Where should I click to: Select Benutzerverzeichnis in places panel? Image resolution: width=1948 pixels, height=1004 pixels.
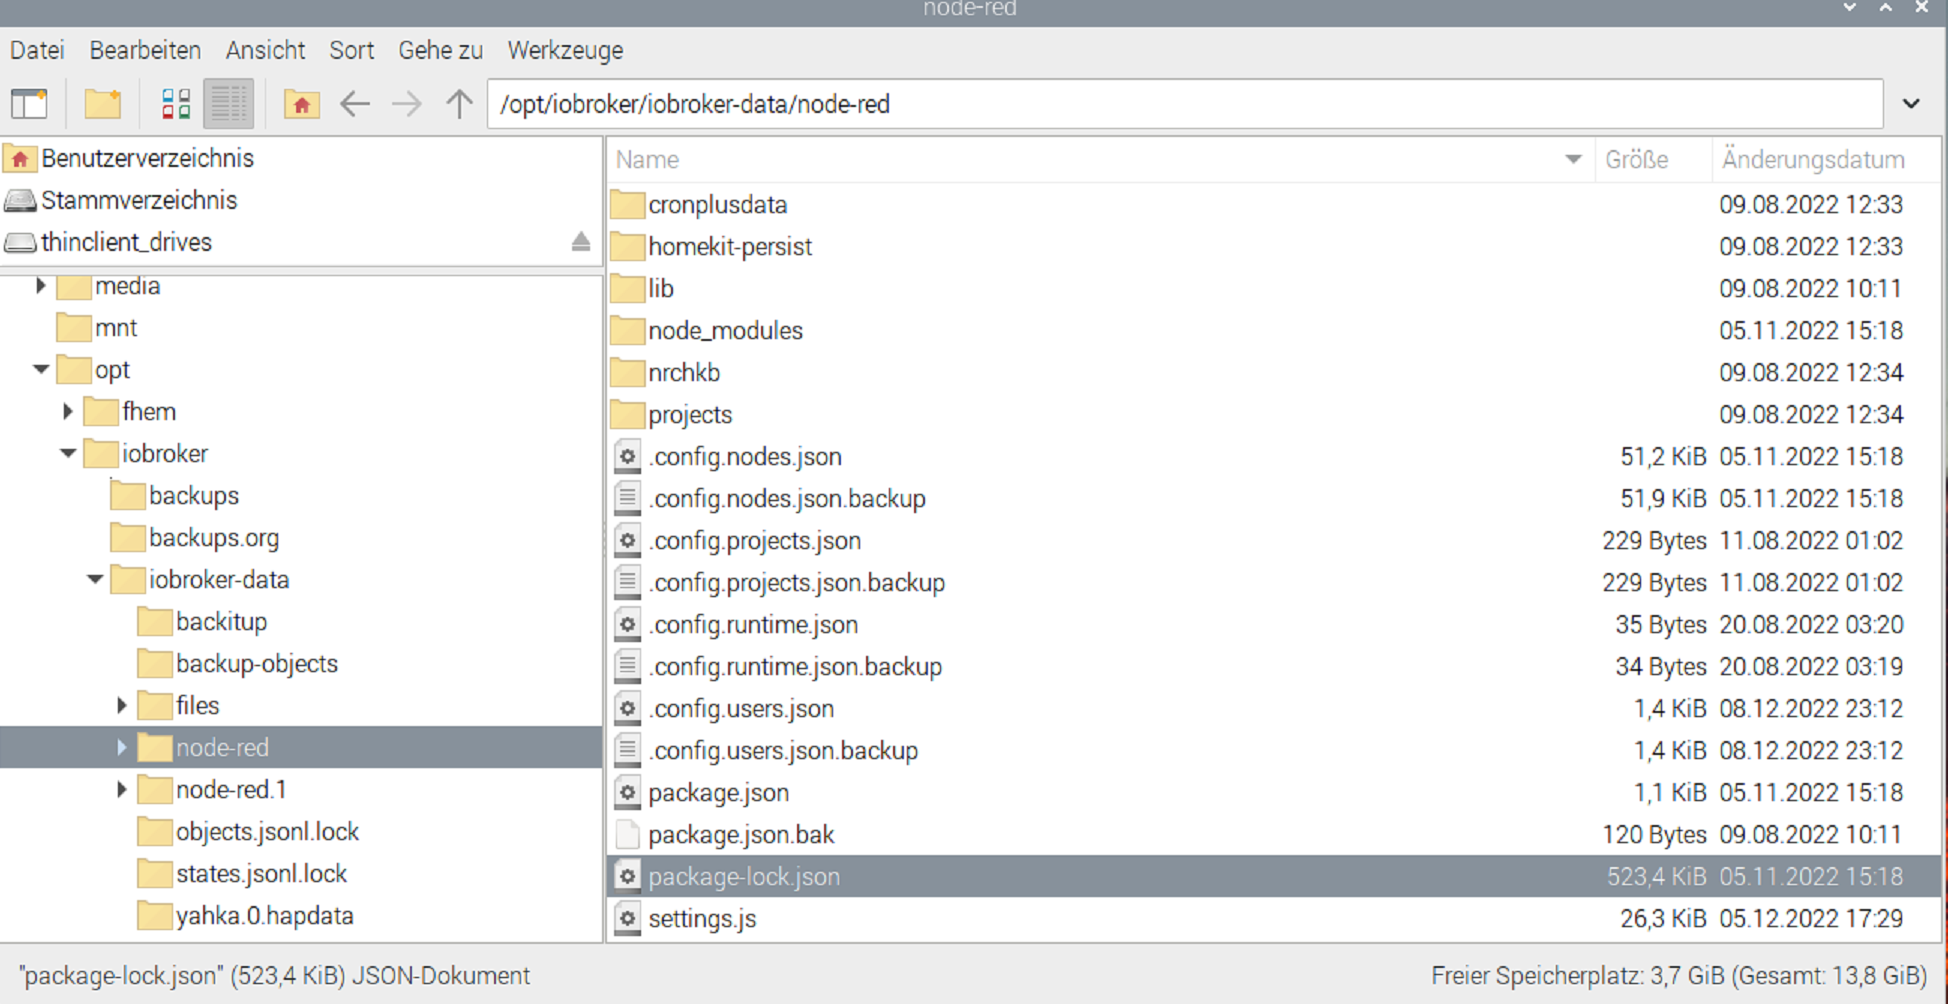pos(147,158)
